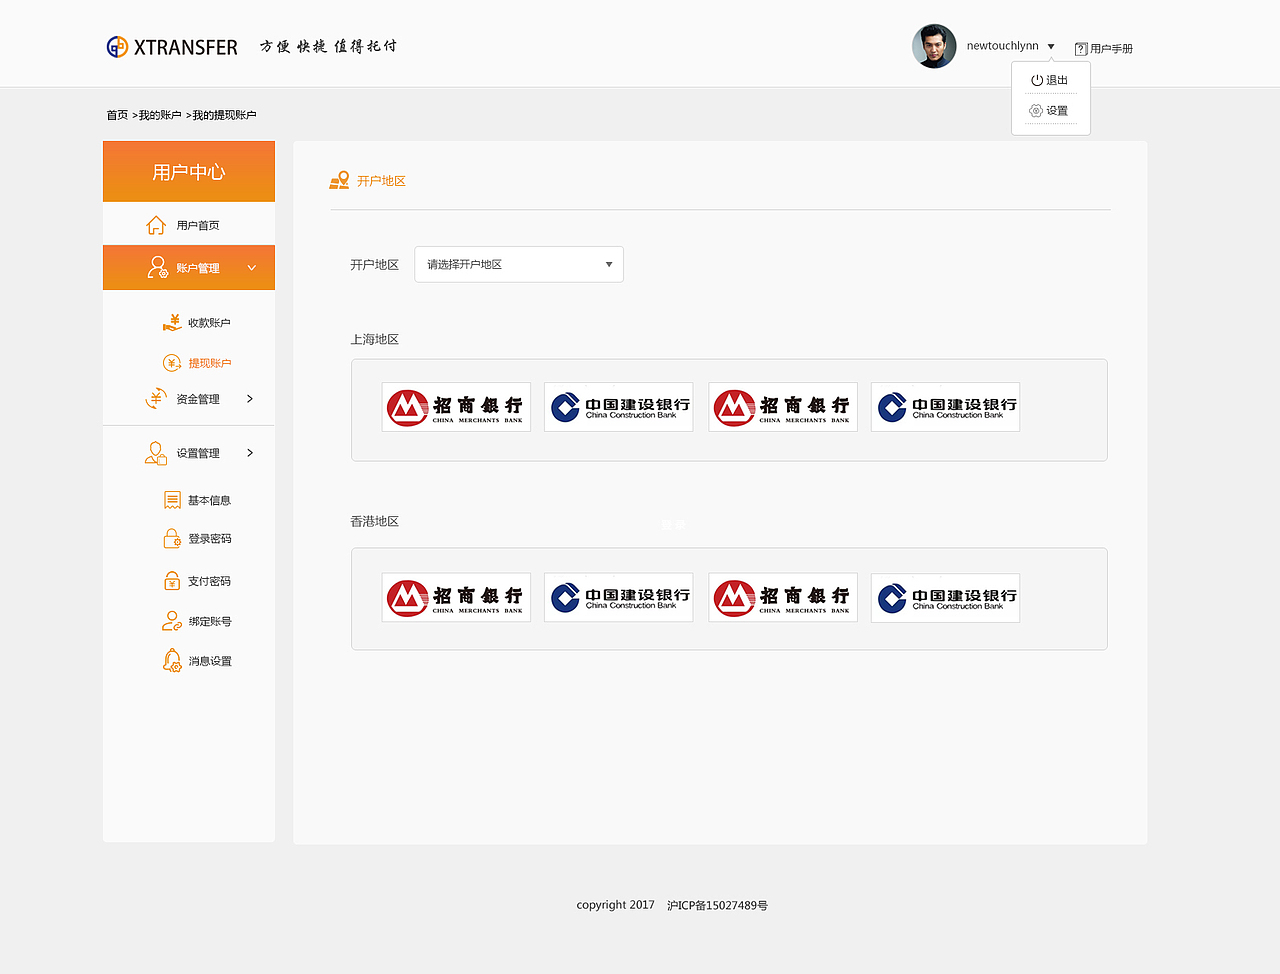
Task: Open 绑定账号 in the sidebar
Action: click(210, 622)
